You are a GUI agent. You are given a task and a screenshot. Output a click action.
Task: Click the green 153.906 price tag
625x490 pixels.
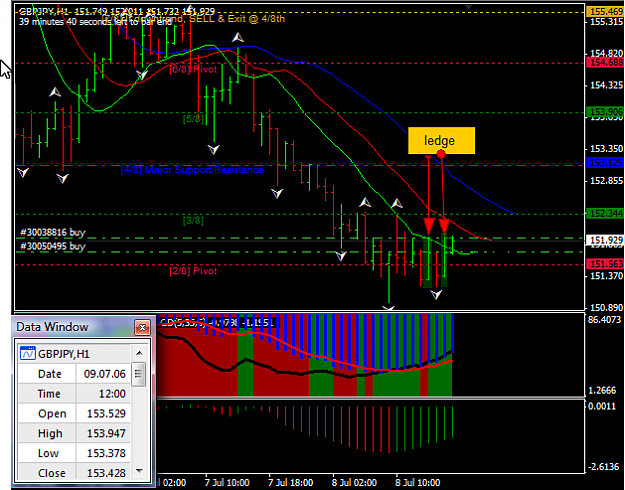click(x=606, y=112)
